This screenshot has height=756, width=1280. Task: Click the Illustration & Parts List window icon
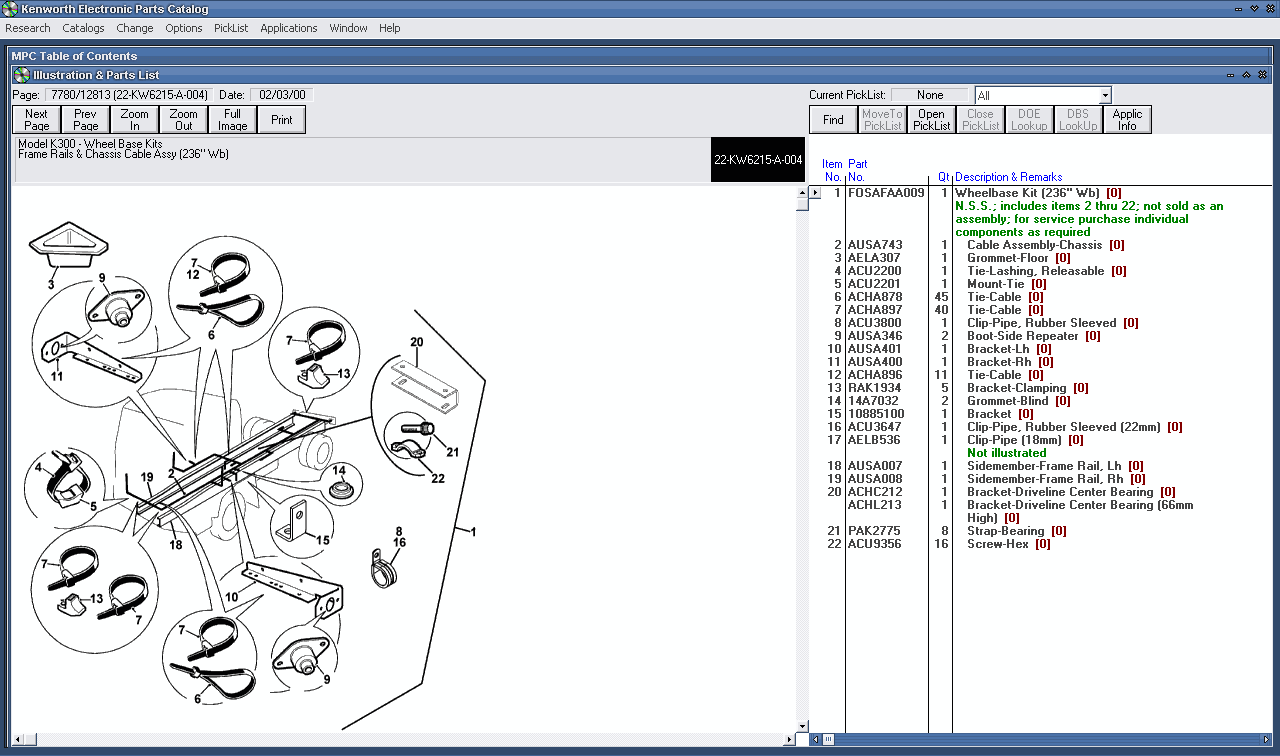pyautogui.click(x=20, y=74)
